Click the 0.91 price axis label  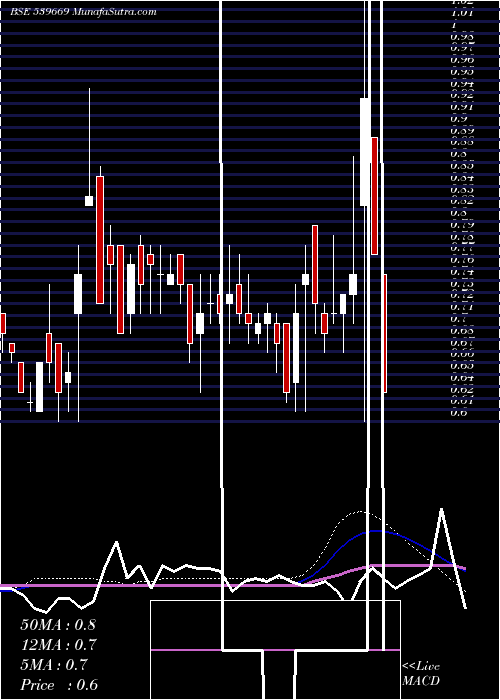[462, 107]
